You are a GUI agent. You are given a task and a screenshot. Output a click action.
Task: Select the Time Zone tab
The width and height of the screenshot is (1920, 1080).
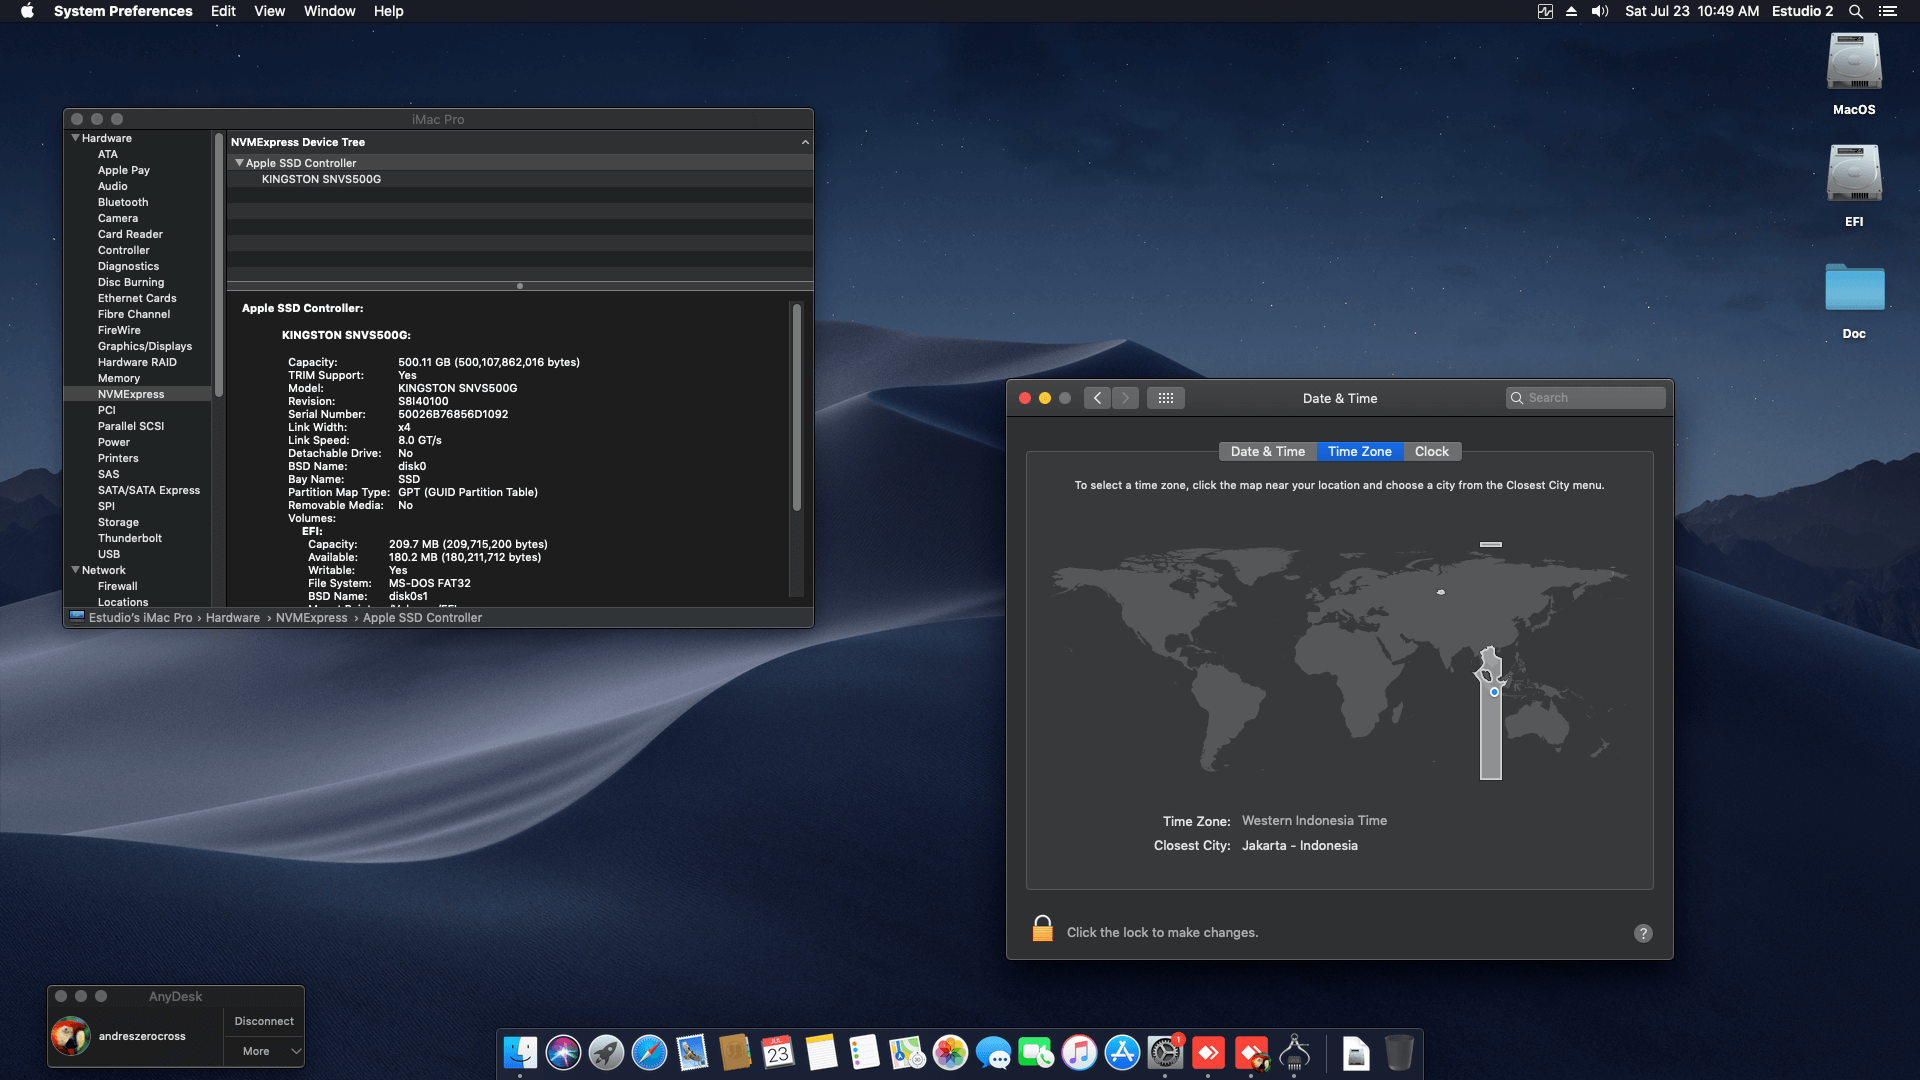click(1359, 452)
